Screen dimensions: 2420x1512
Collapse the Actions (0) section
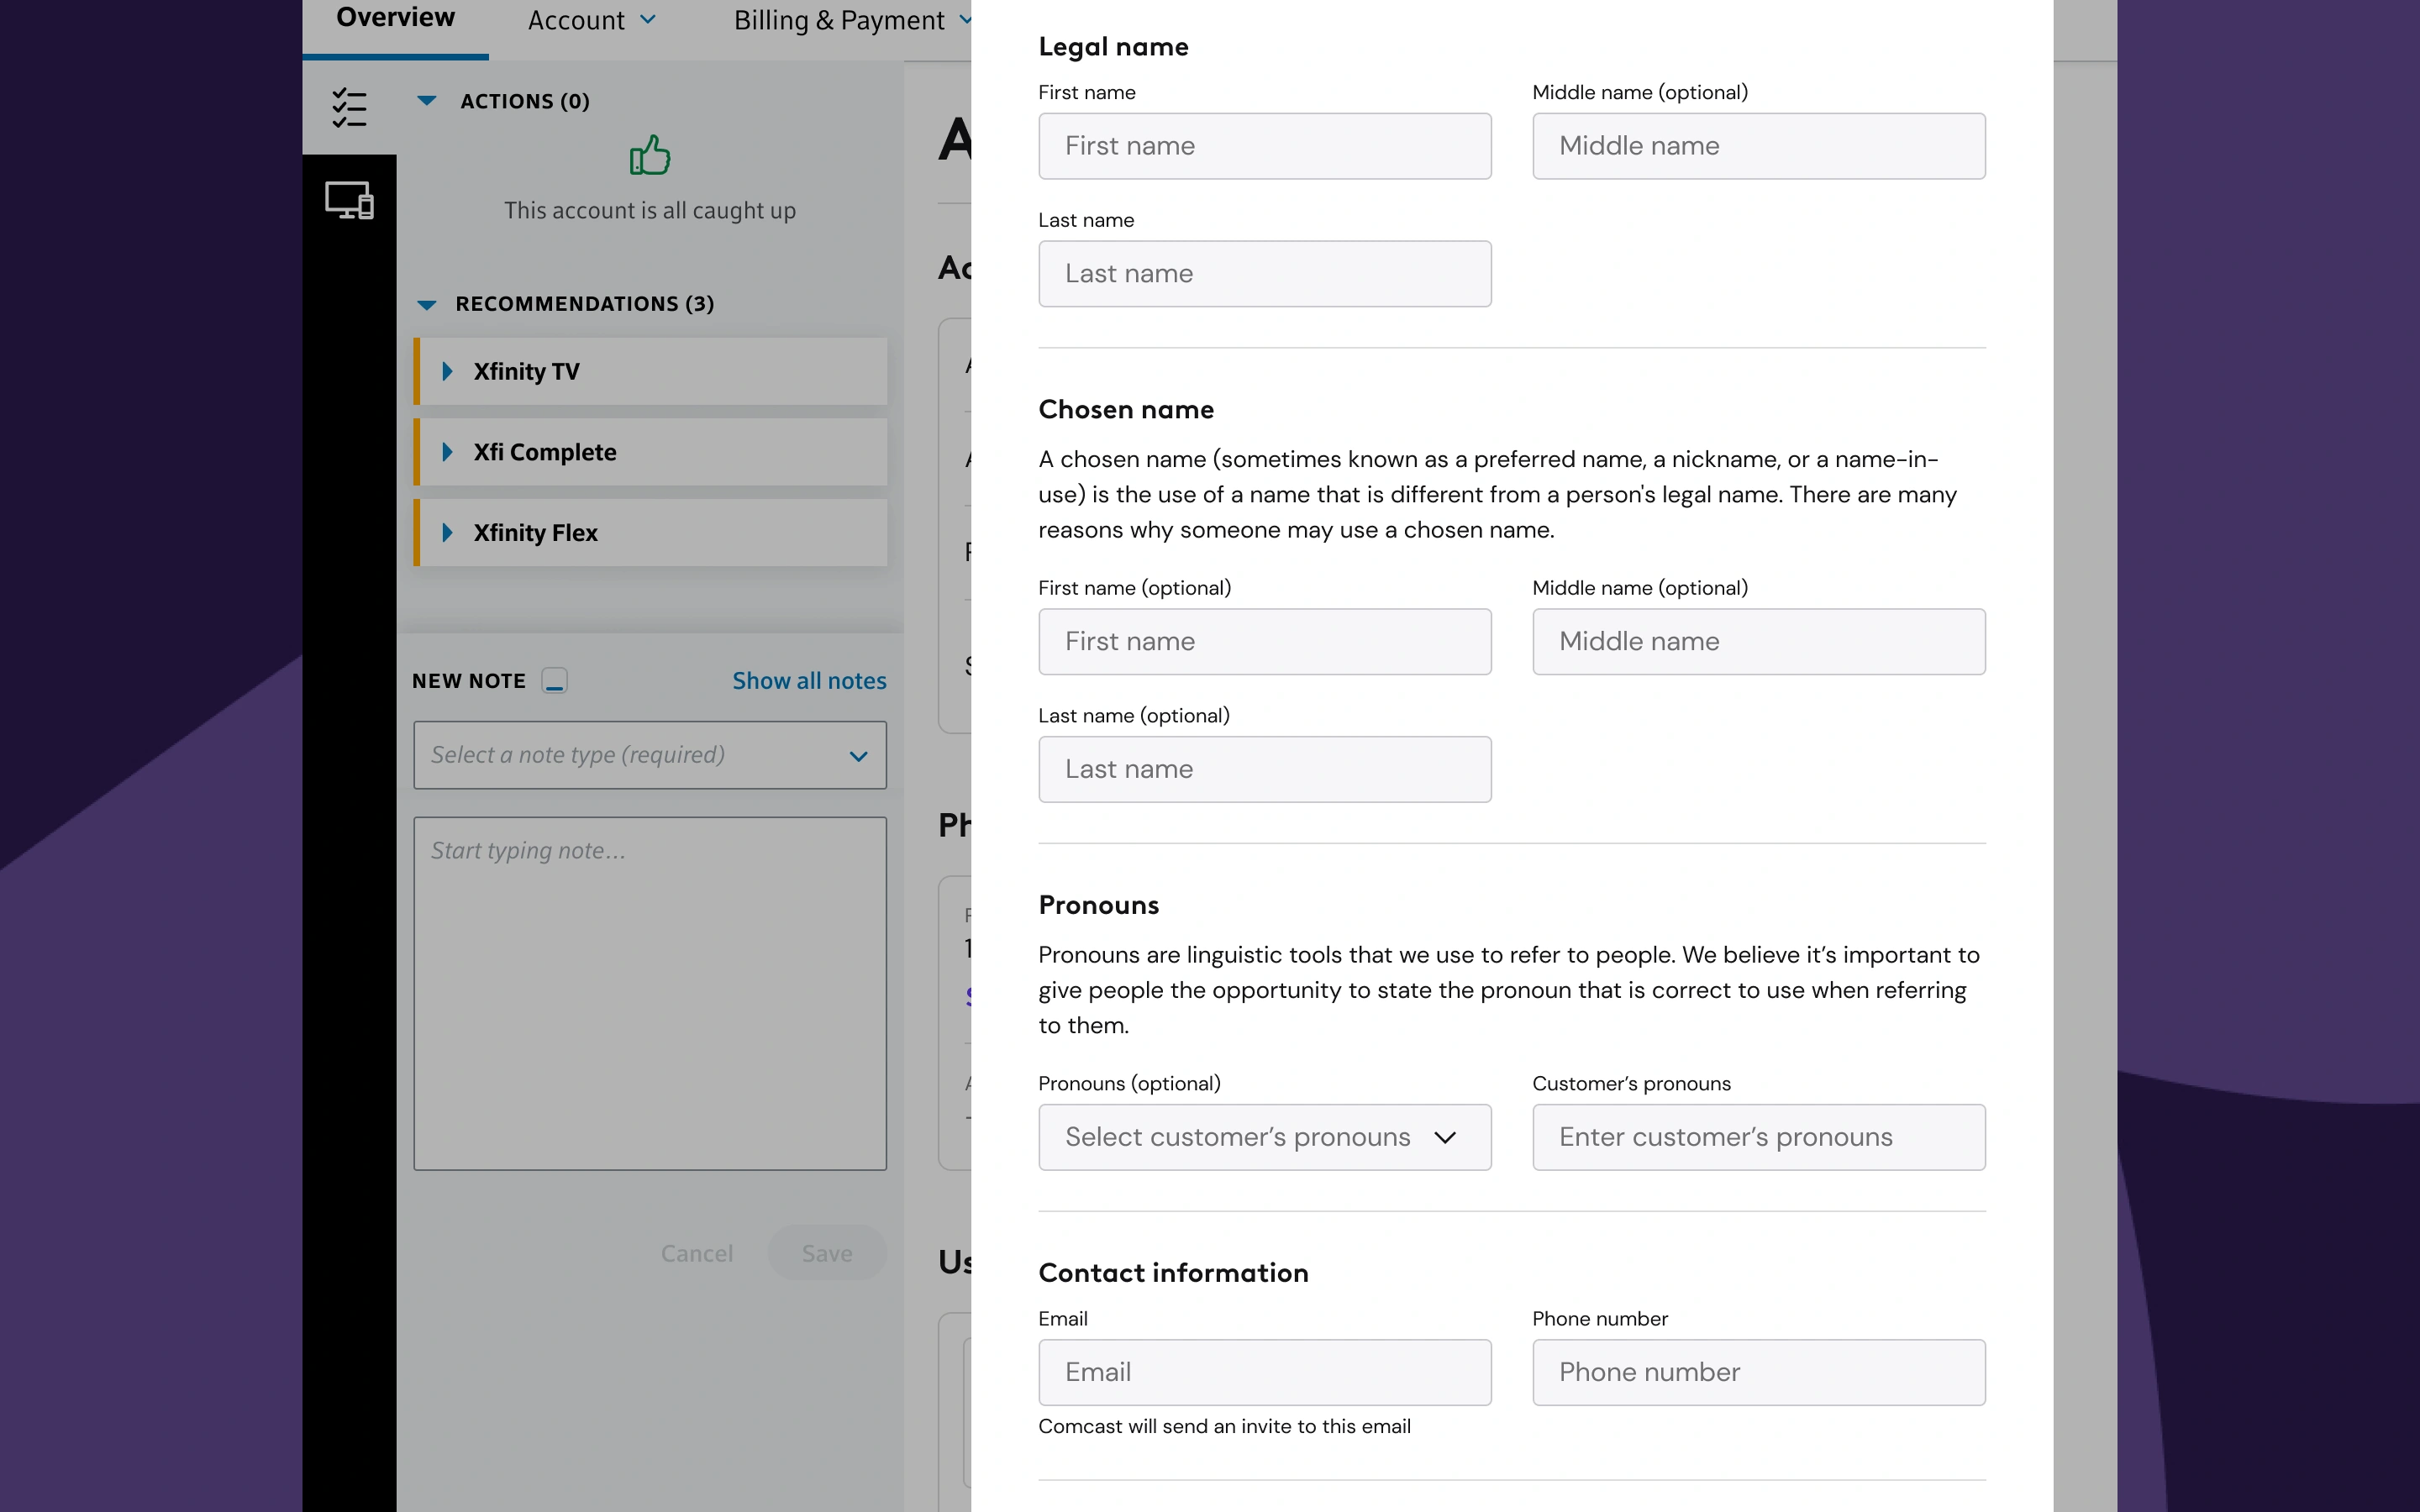[427, 101]
